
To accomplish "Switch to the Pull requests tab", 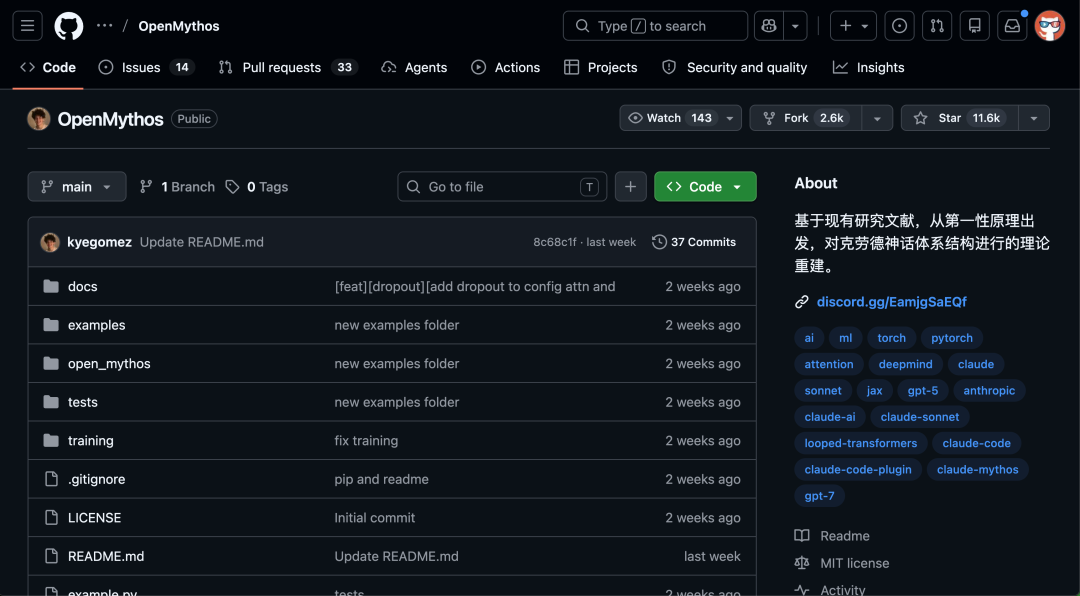I will tap(288, 68).
